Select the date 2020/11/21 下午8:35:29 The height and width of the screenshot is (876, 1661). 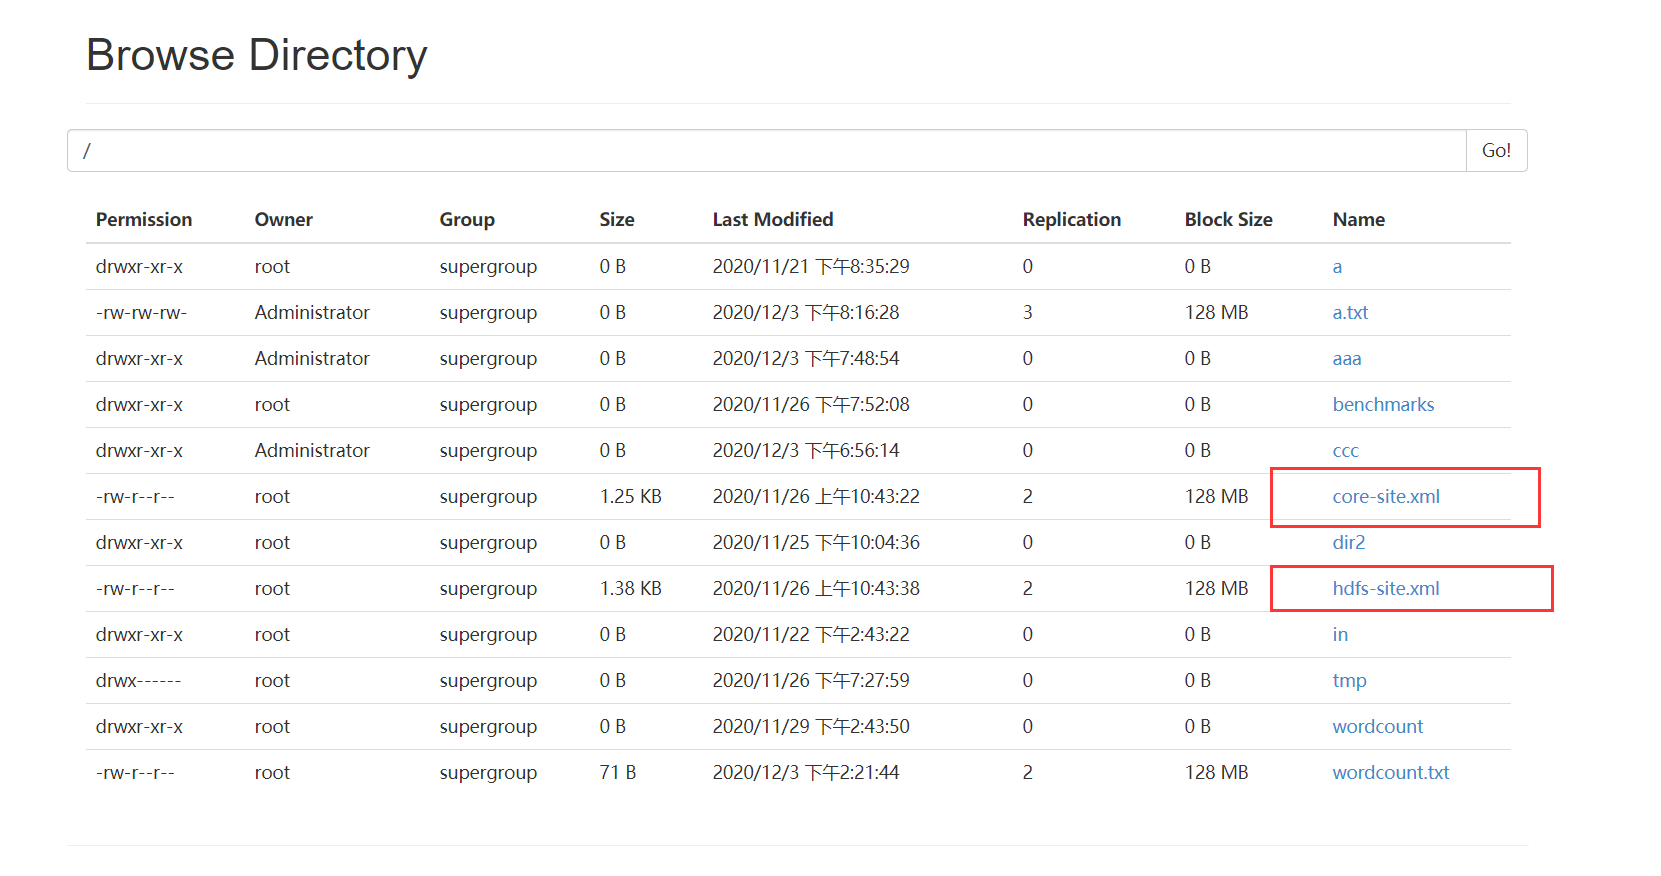(x=811, y=267)
